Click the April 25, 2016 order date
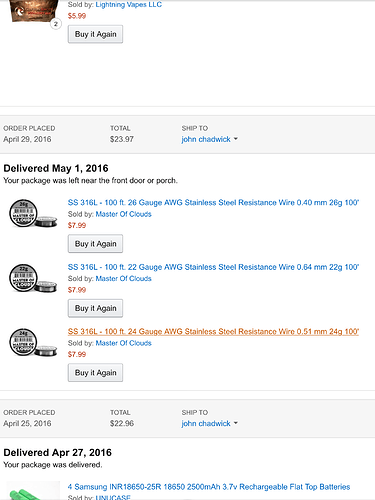Image resolution: width=375 pixels, height=500 pixels. [27, 424]
